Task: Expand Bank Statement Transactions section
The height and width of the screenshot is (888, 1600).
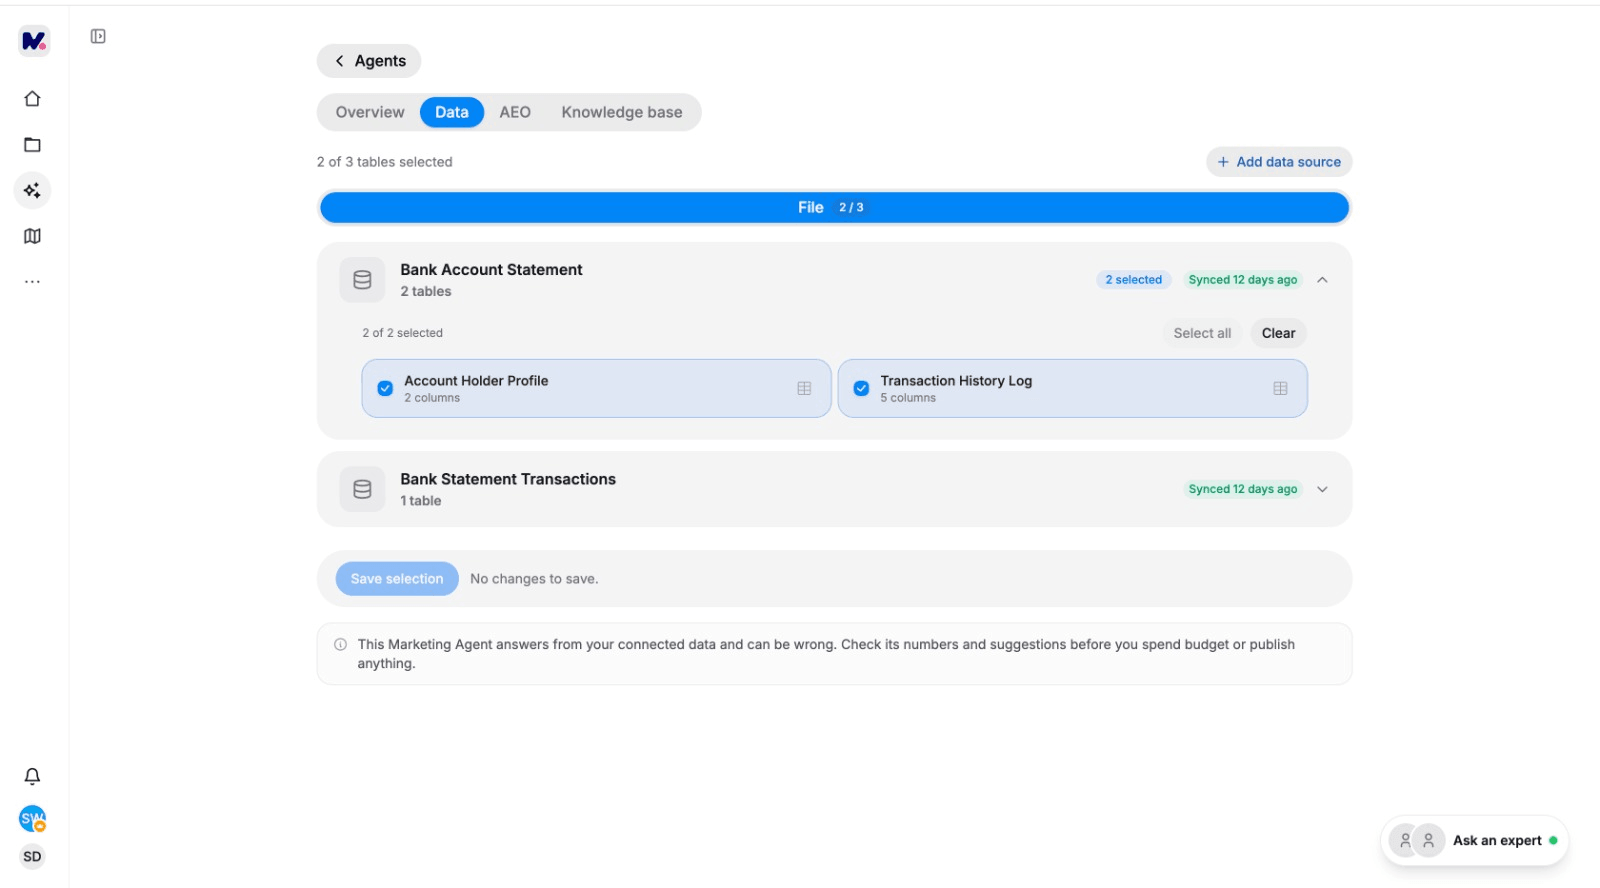Action: click(1322, 489)
